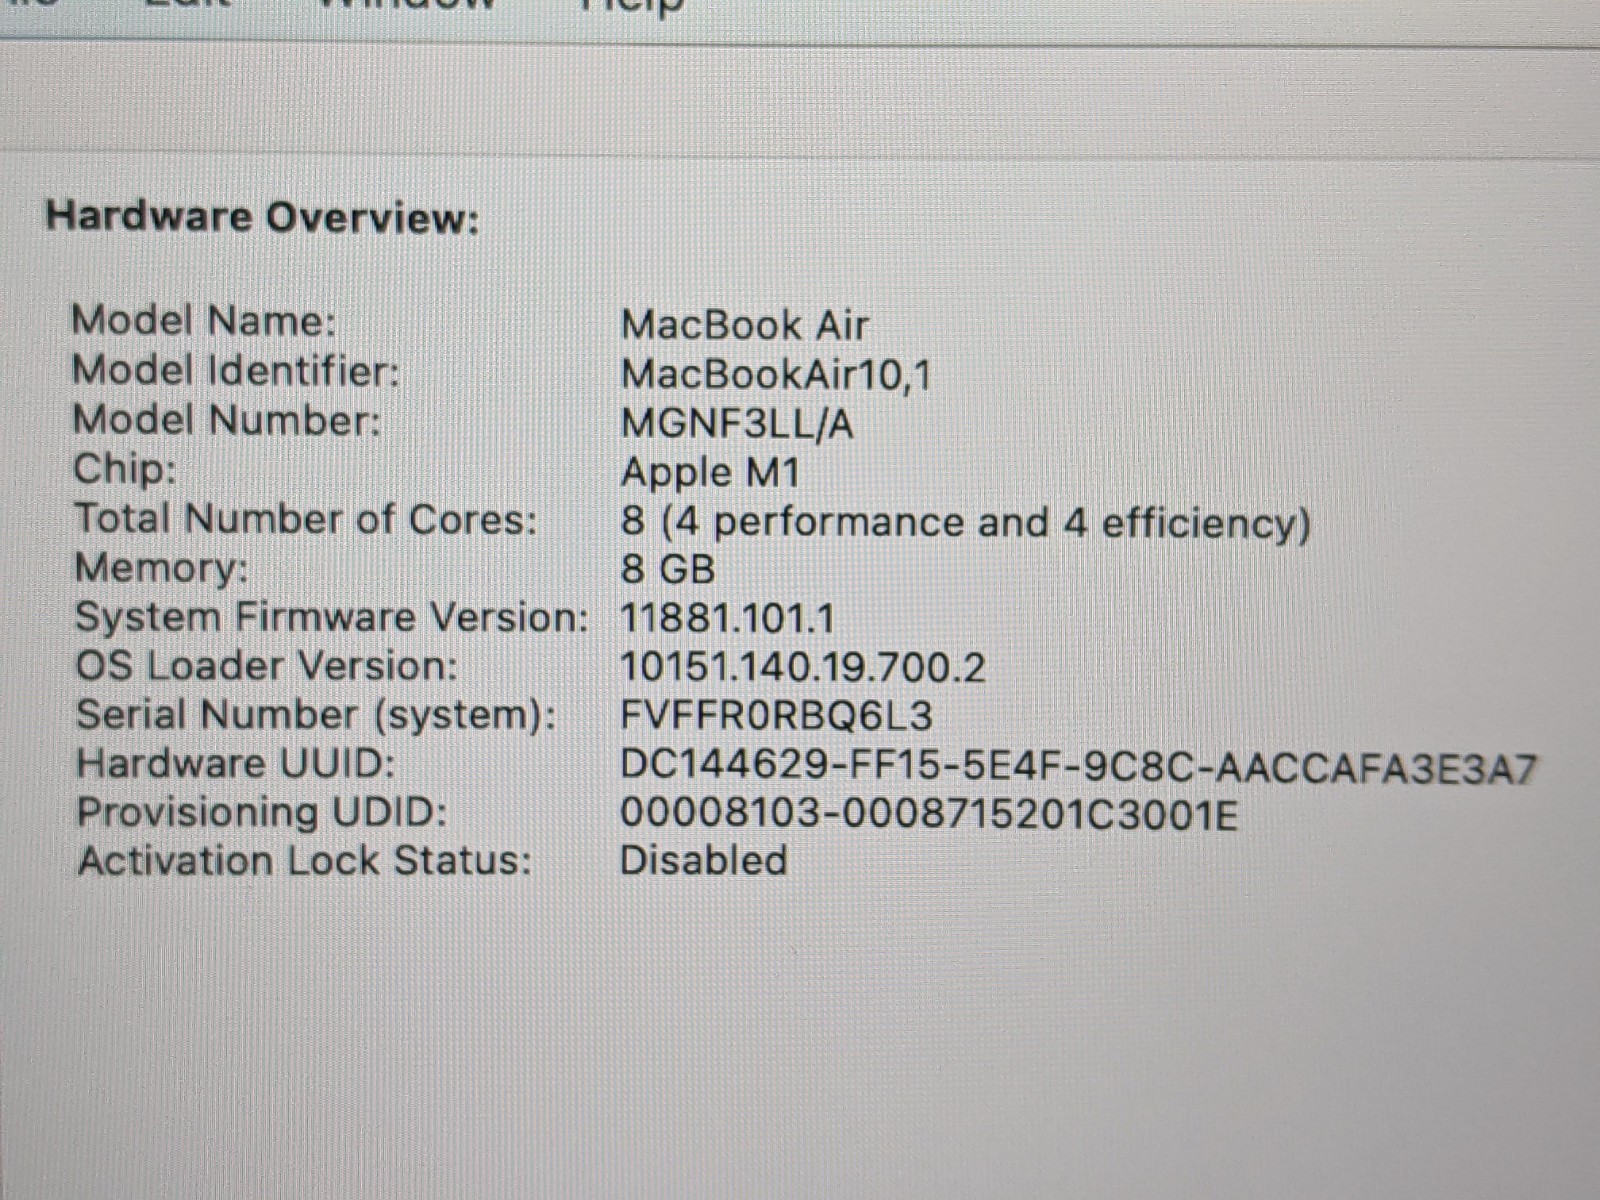
Task: Select the "Total Number of Cores:" label
Action: click(x=306, y=519)
